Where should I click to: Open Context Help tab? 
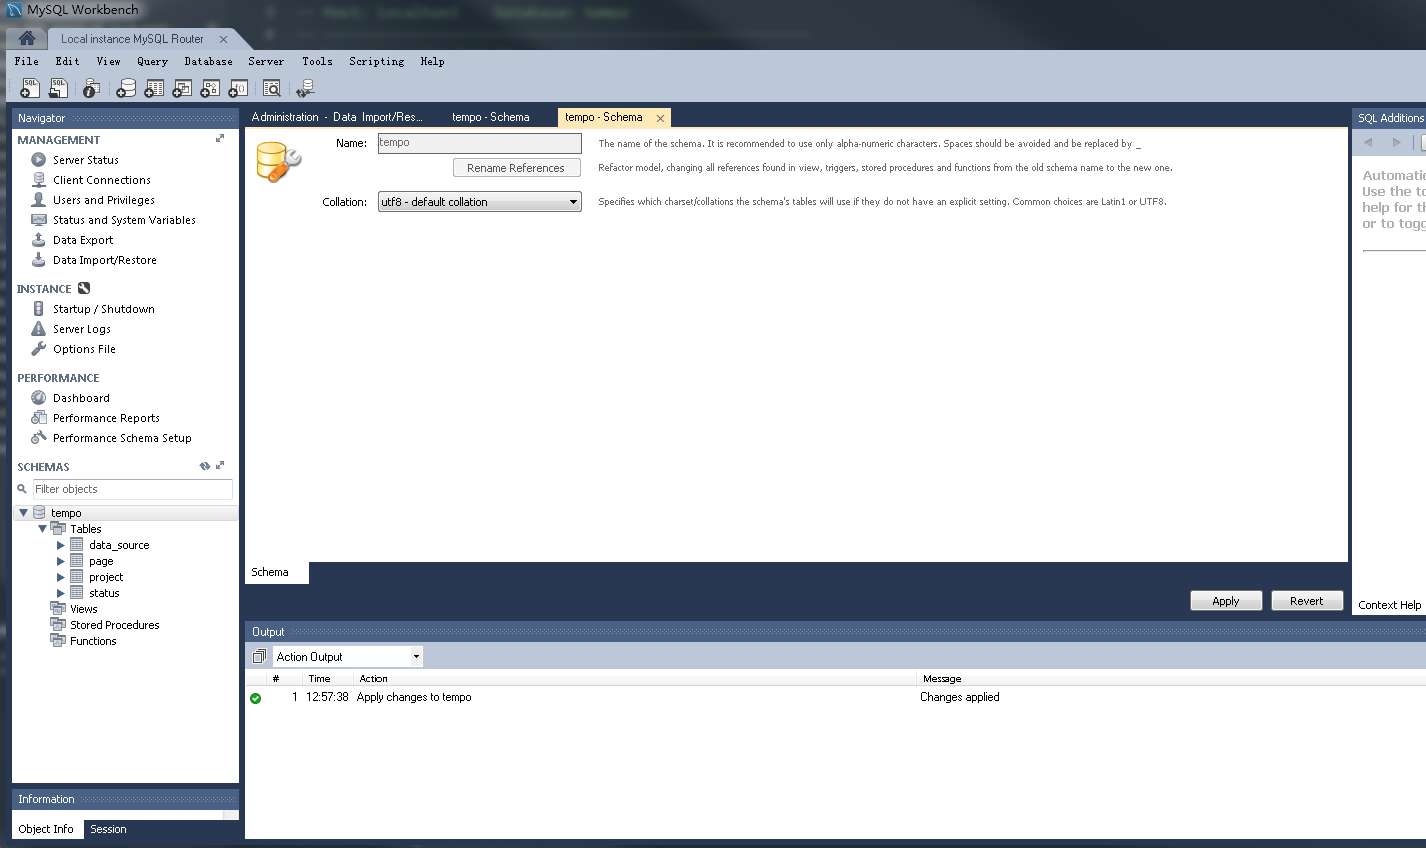tap(1389, 605)
